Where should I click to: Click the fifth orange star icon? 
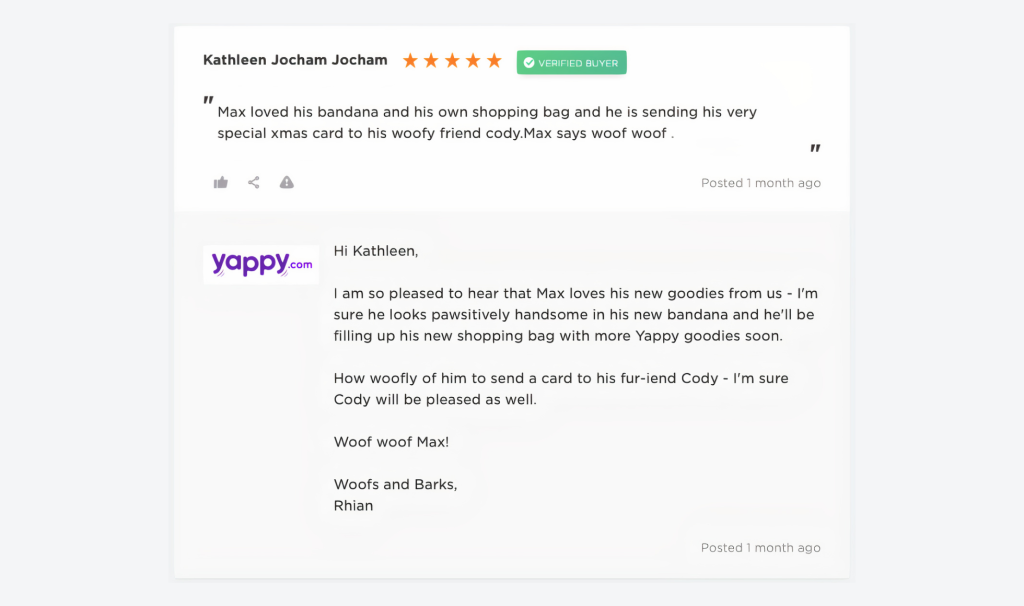coord(494,60)
